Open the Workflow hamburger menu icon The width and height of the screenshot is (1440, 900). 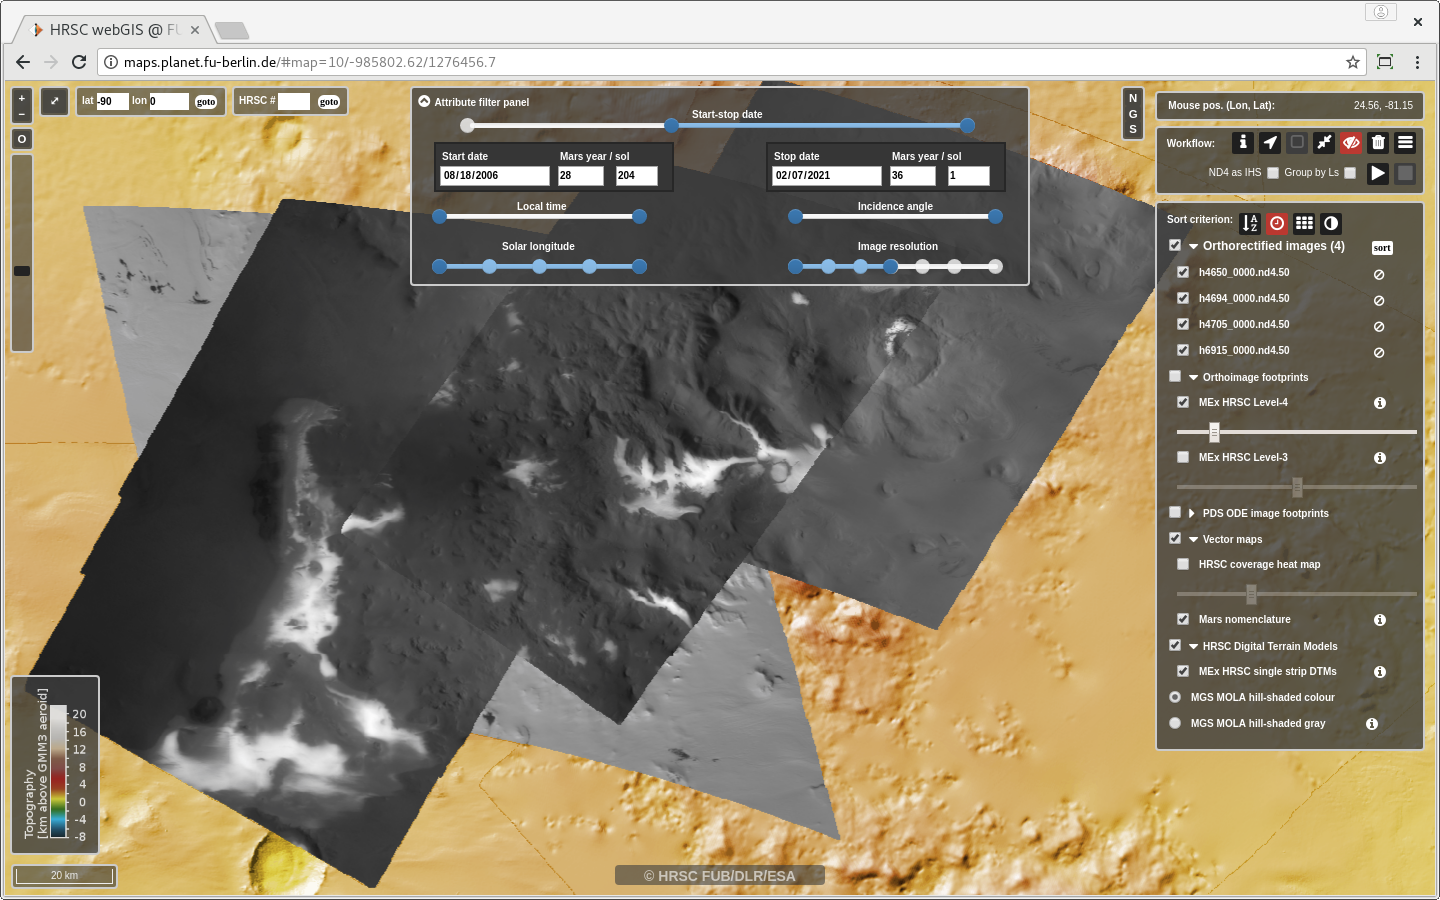point(1405,143)
